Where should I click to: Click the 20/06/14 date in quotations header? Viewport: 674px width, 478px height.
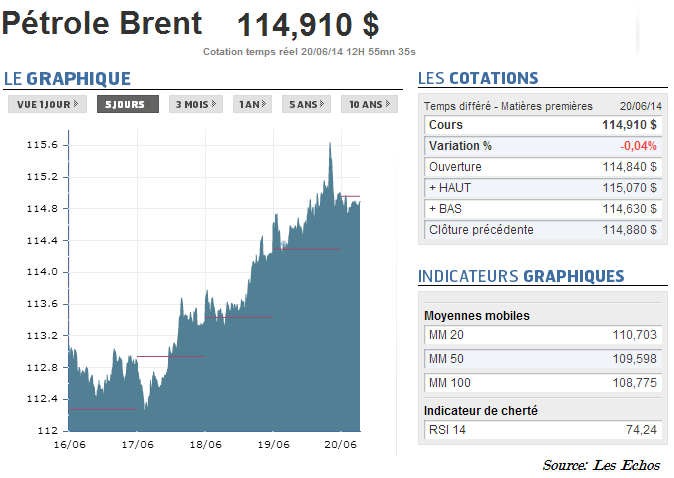click(640, 106)
